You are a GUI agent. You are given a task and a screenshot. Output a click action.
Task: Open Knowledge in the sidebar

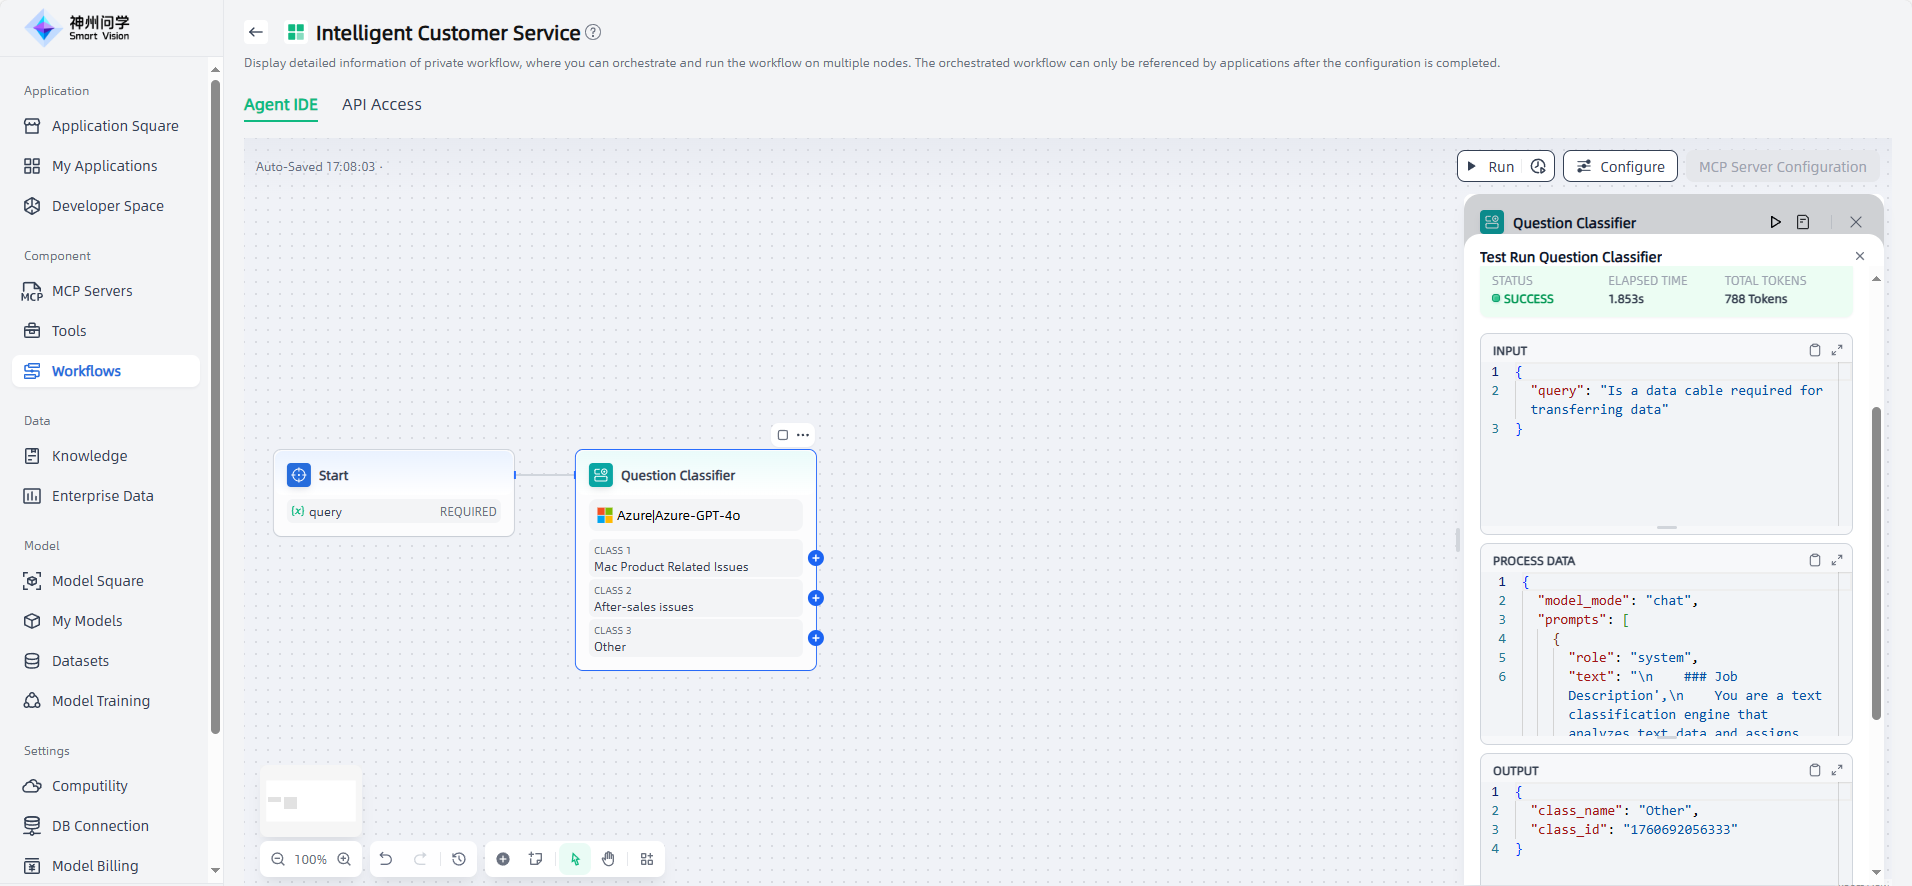tap(90, 456)
